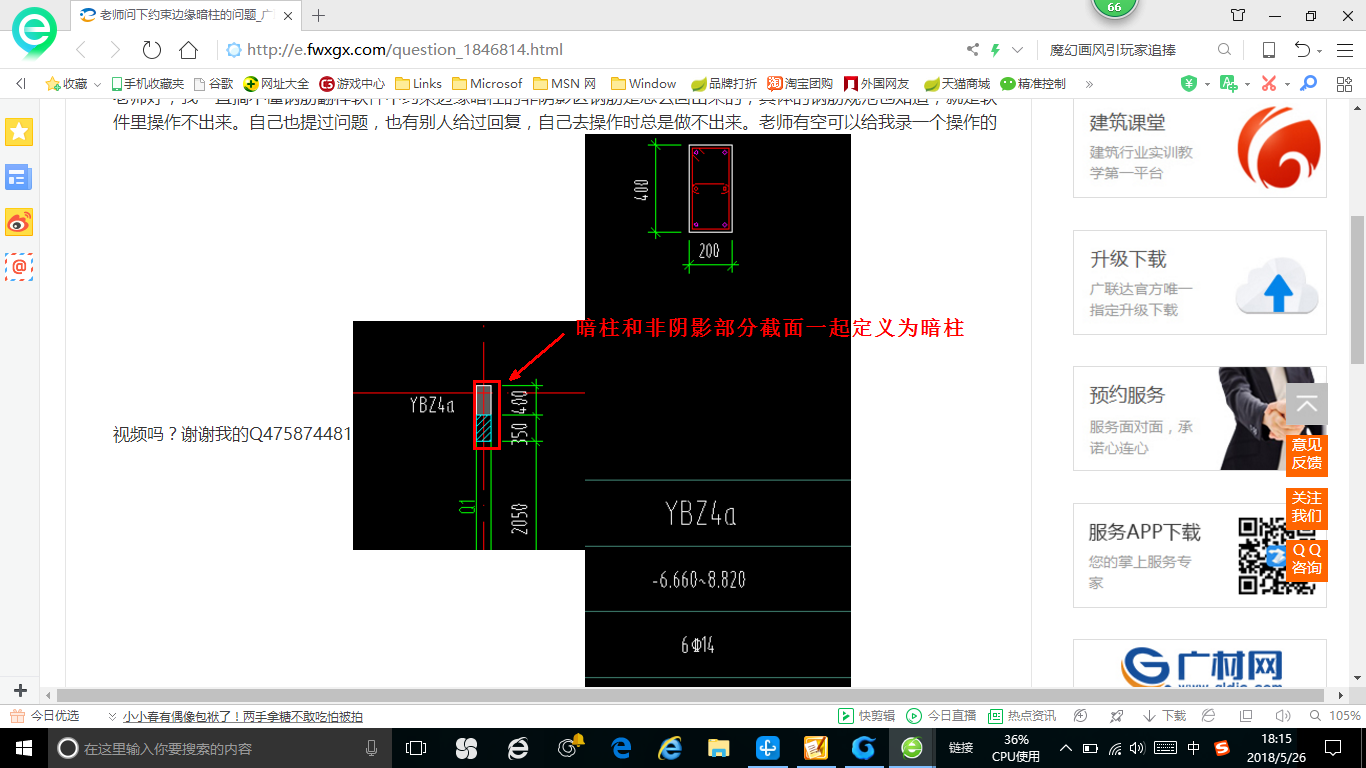Open the Links bookmark folder
Viewport: 1366px width, 768px height.
(x=418, y=84)
